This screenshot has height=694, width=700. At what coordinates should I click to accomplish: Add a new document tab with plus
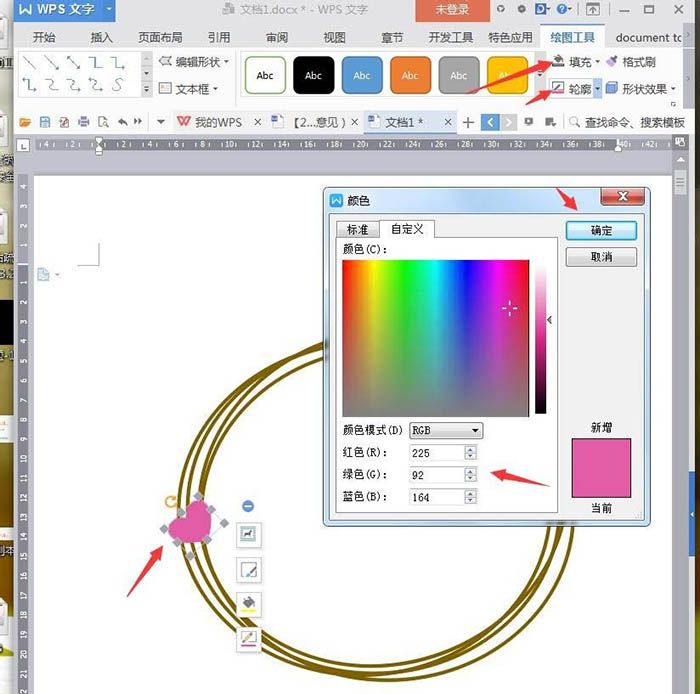coord(468,122)
